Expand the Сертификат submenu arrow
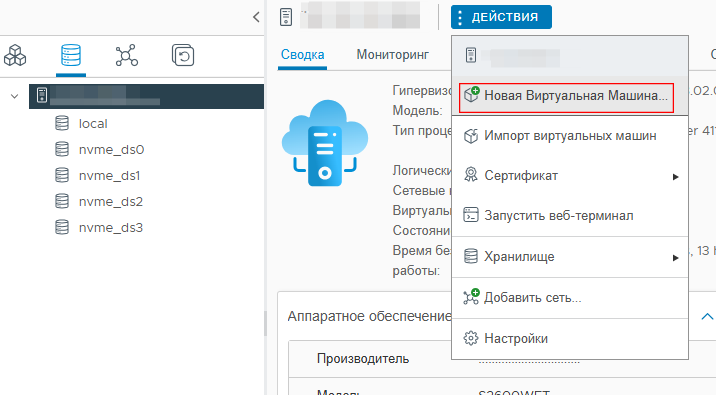The width and height of the screenshot is (716, 395). (x=675, y=177)
